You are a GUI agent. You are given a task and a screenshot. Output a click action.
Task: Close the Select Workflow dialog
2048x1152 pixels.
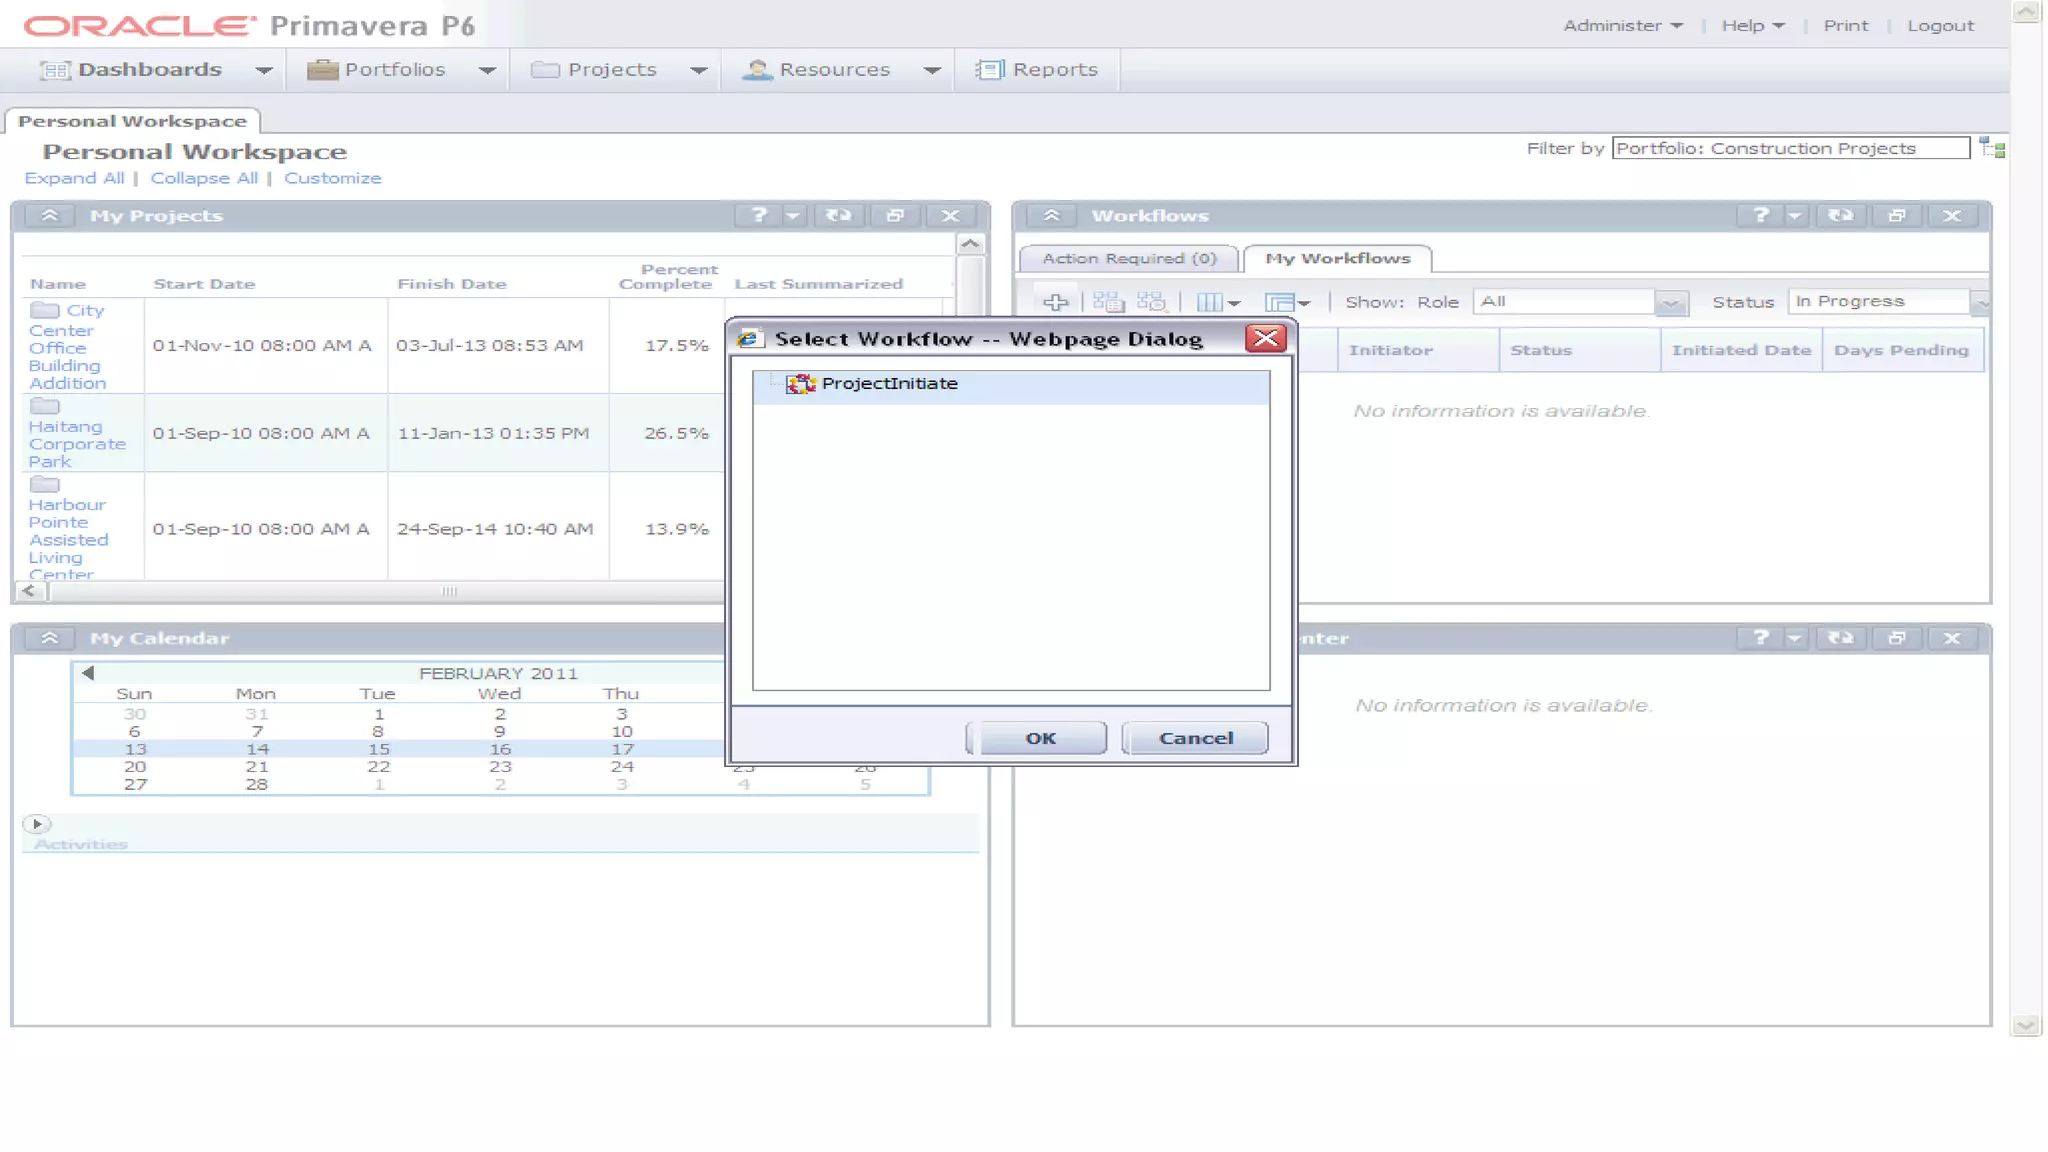[1266, 339]
